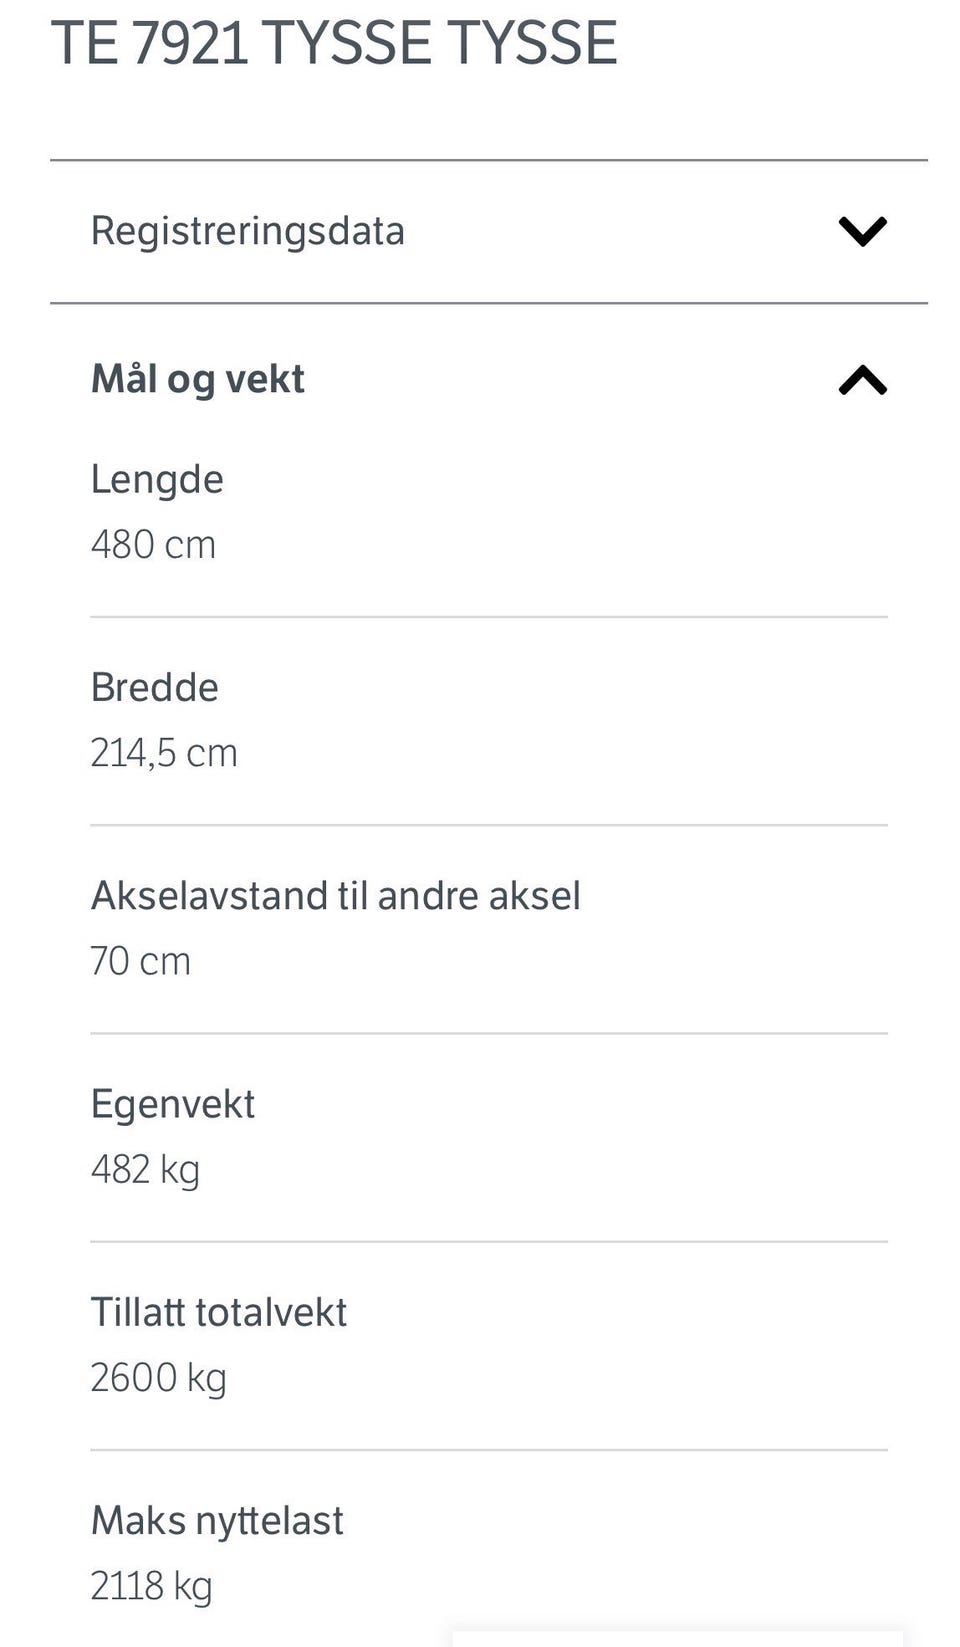960x1647 pixels.
Task: Click the 480 cm length value
Action: click(153, 545)
